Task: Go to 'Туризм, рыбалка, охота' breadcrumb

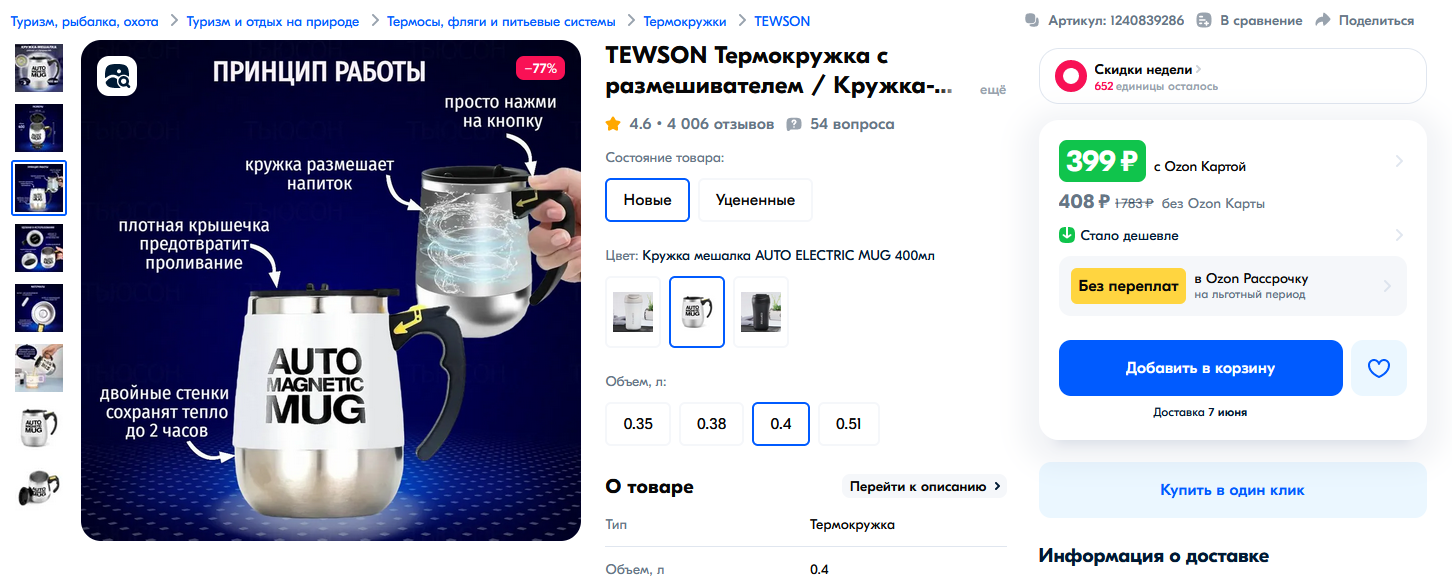Action: 84,21
